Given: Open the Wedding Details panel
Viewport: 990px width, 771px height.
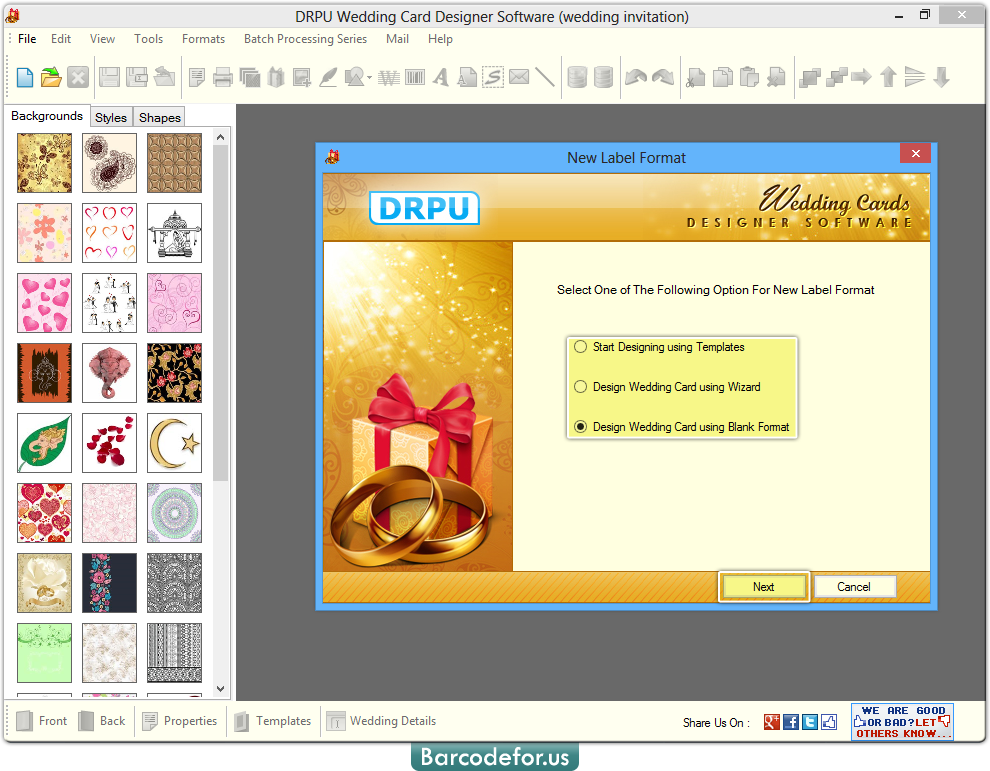Looking at the screenshot, I should click(381, 721).
